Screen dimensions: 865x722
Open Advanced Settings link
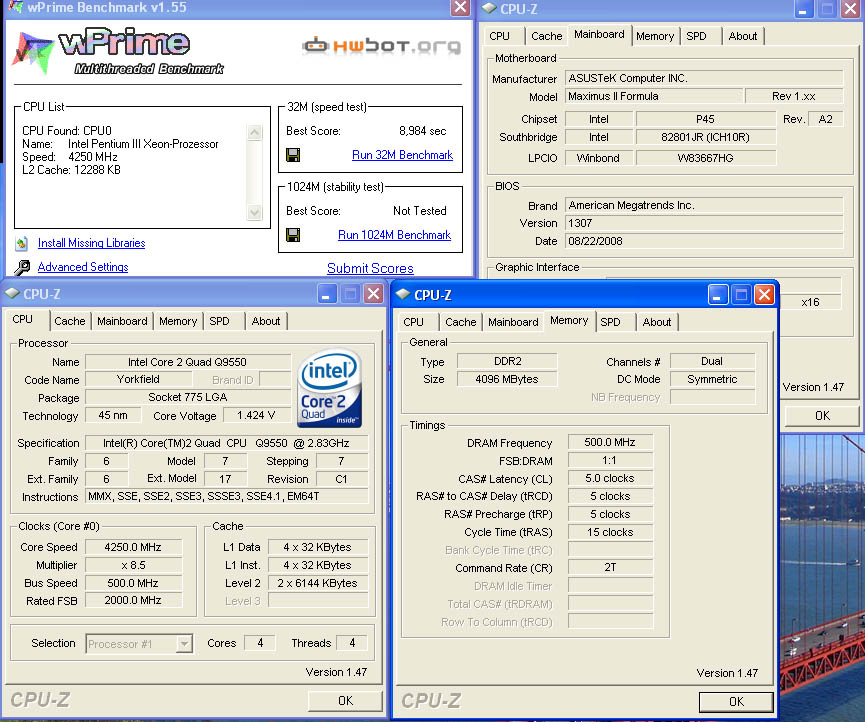pyautogui.click(x=83, y=267)
